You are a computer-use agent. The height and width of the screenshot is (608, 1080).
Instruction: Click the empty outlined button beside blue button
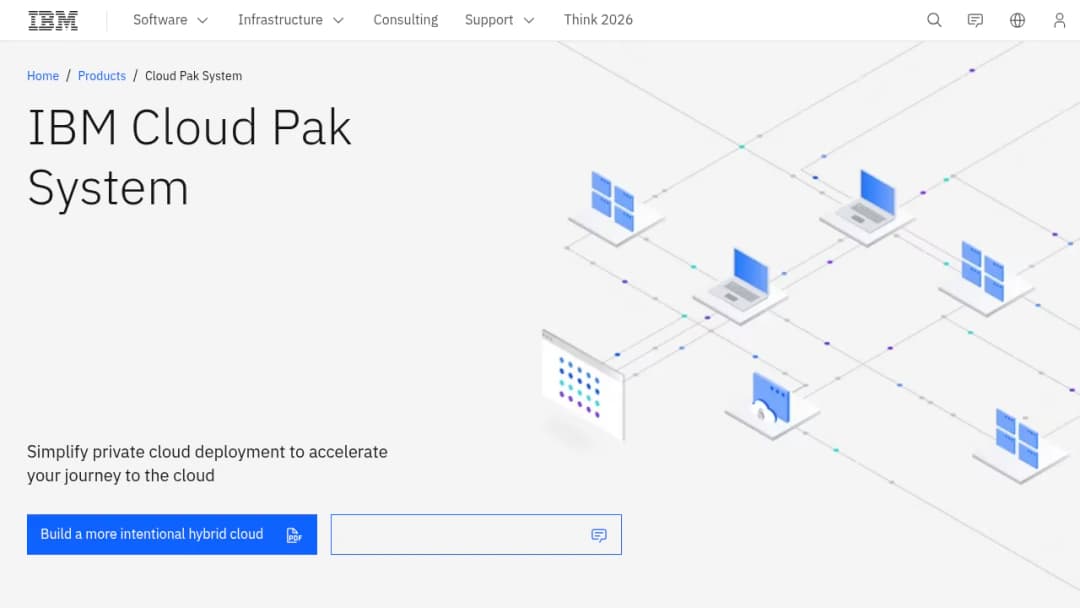point(476,534)
